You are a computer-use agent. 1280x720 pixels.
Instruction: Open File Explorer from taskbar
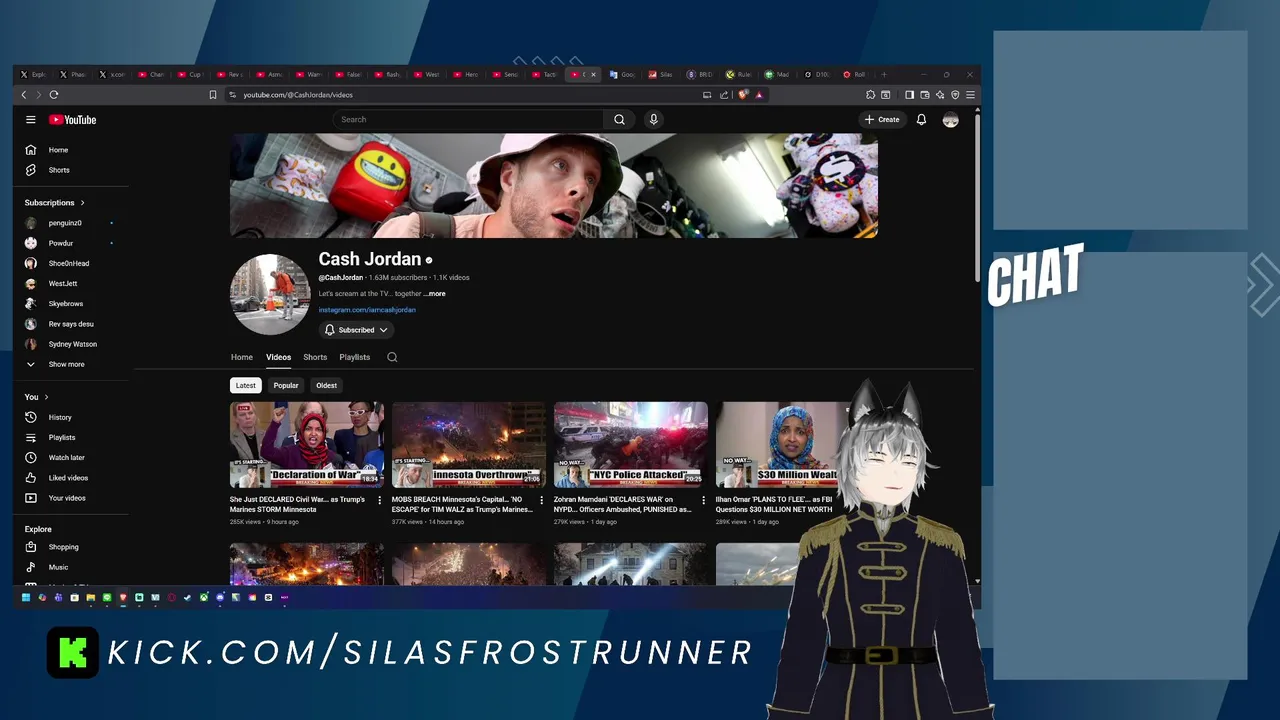(x=91, y=597)
